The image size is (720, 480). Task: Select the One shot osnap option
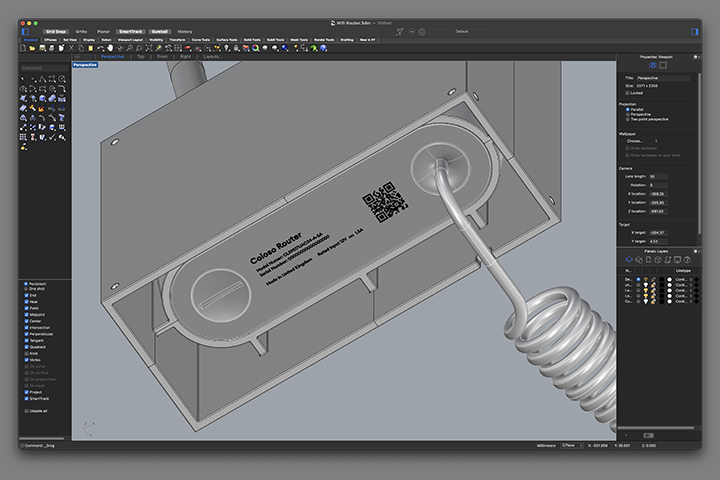[x=26, y=288]
